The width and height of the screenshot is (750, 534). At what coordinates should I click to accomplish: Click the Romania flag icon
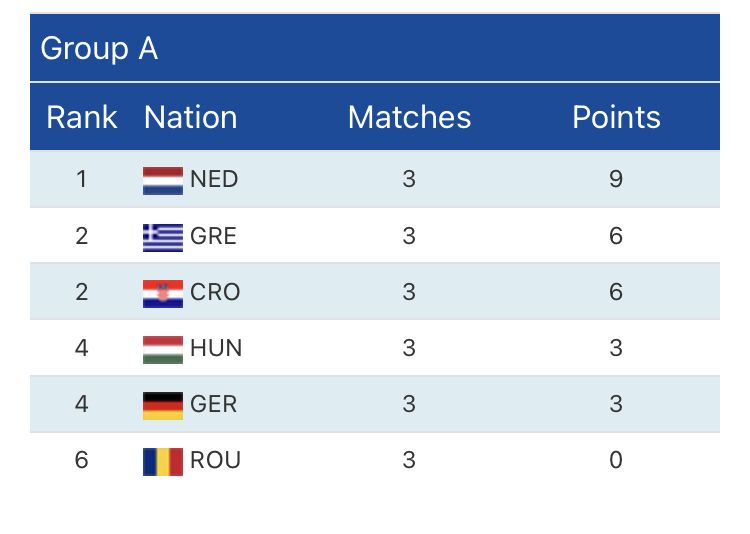(163, 460)
